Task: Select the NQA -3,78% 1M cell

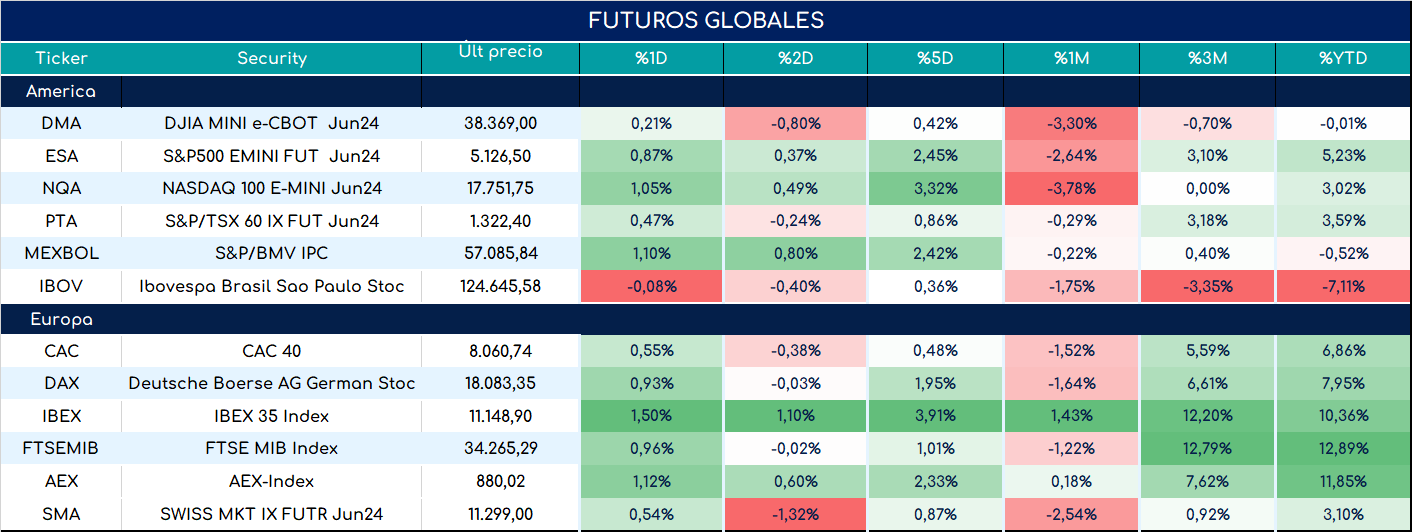Action: pyautogui.click(x=1071, y=188)
